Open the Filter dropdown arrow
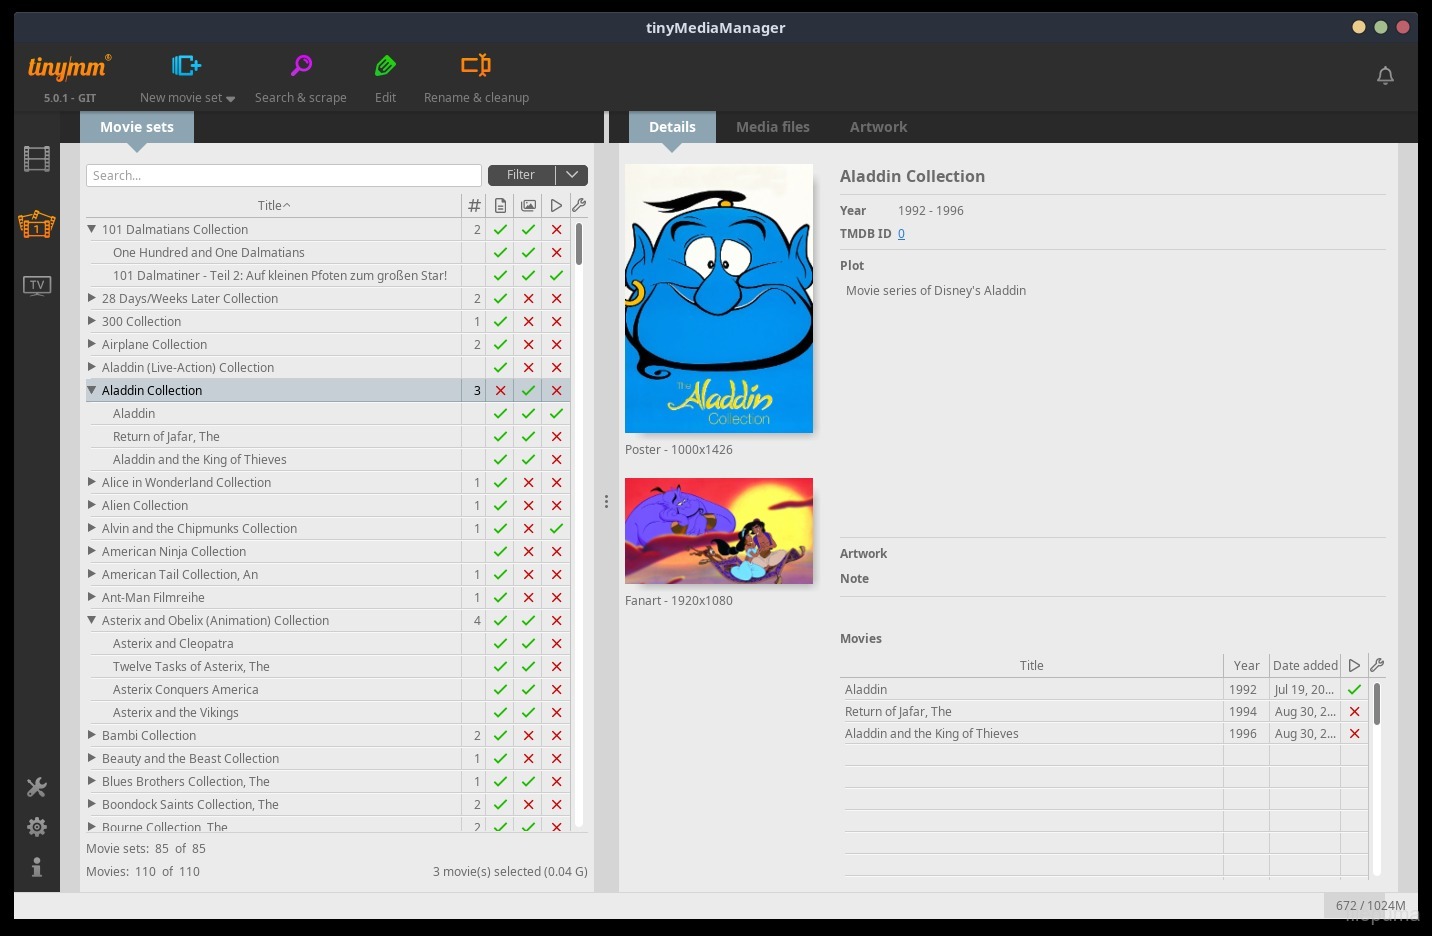 click(572, 175)
